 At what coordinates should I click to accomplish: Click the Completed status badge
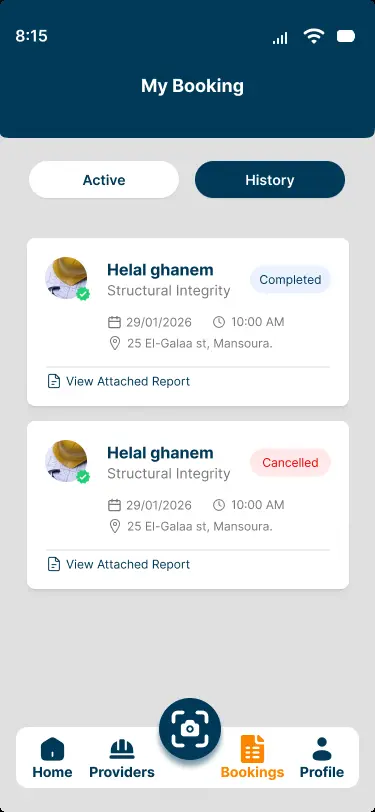[290, 280]
